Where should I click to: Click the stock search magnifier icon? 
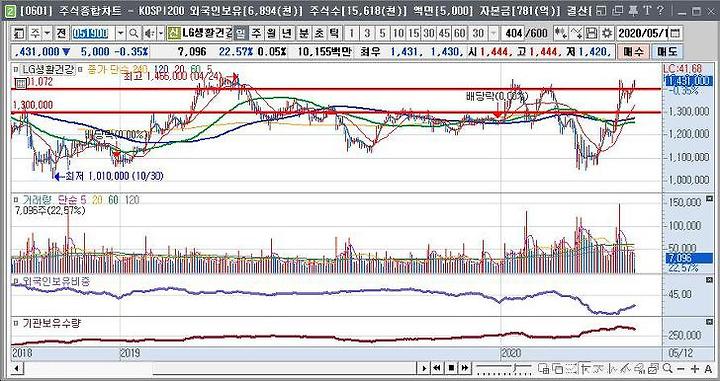tap(134, 33)
